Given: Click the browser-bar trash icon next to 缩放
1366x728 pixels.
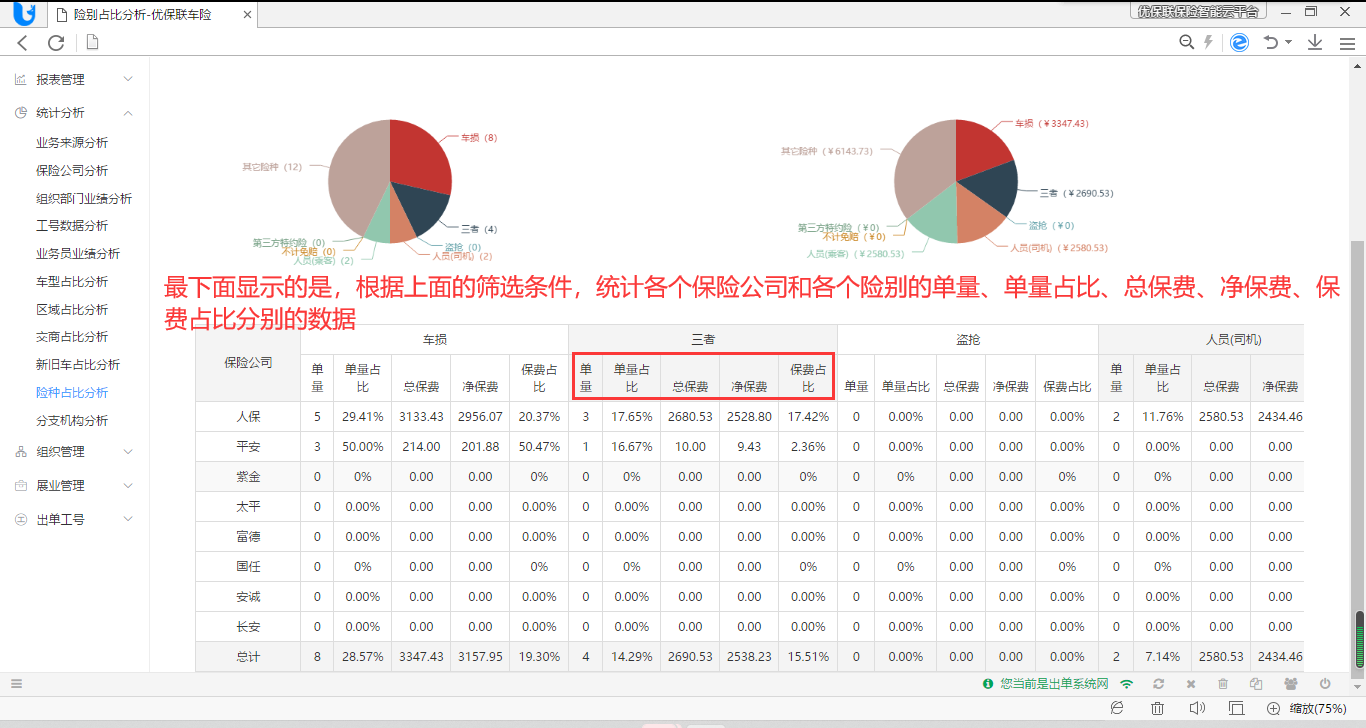Looking at the screenshot, I should point(1157,708).
